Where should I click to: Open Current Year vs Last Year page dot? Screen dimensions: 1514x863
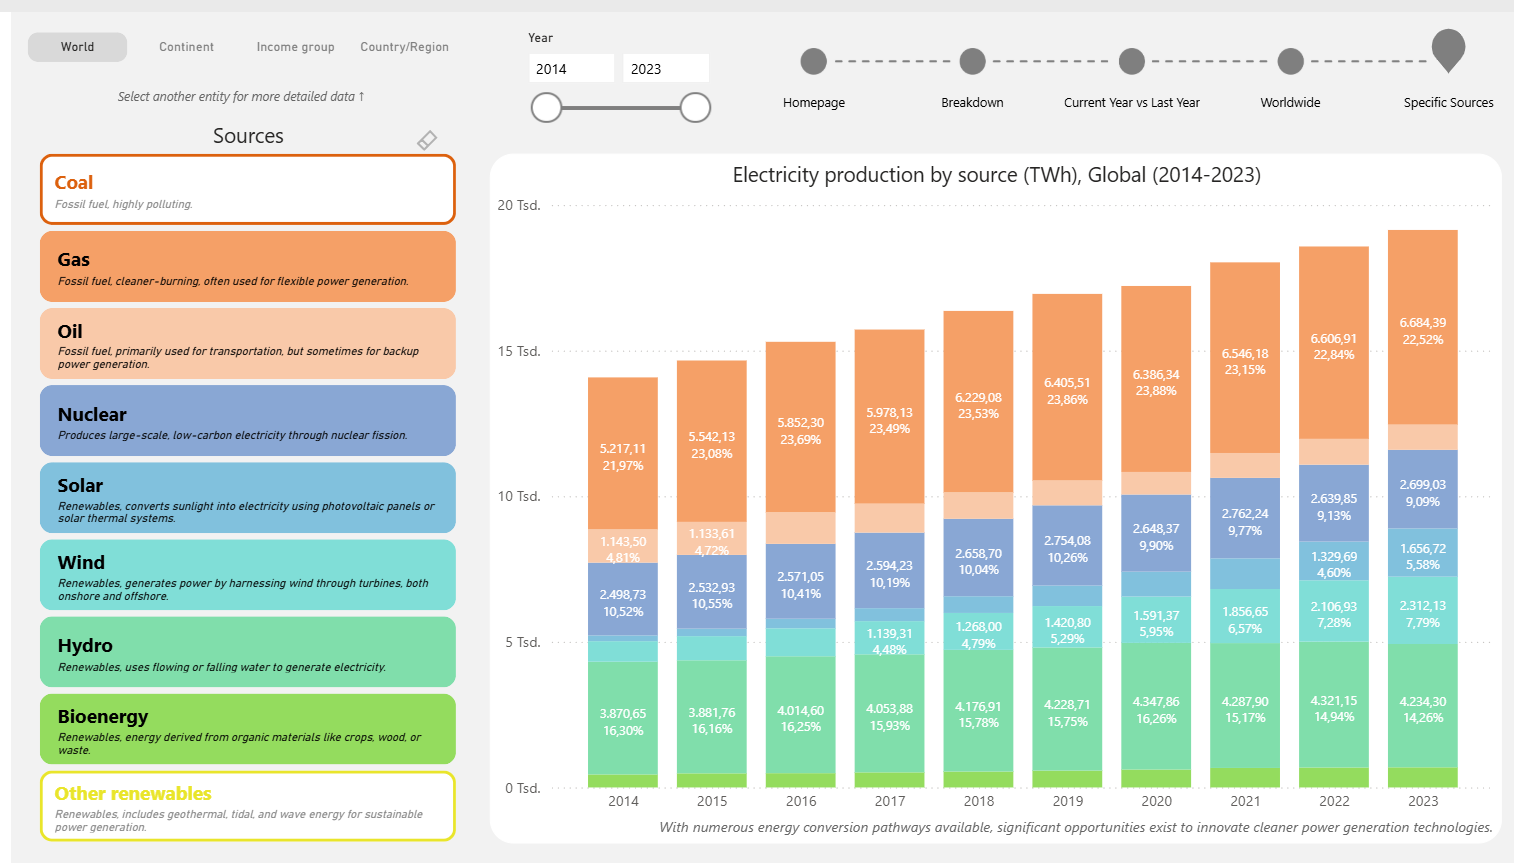click(1131, 62)
